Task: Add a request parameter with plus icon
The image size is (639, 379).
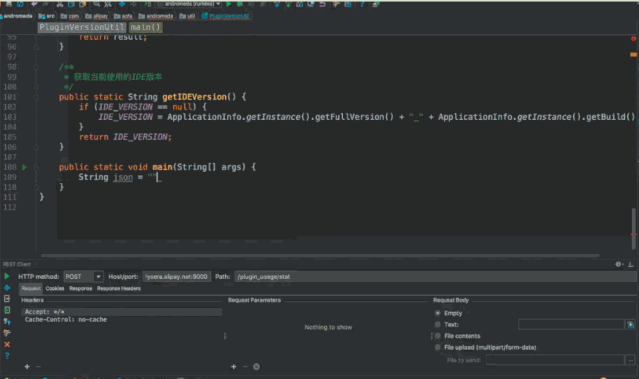Action: [x=234, y=367]
